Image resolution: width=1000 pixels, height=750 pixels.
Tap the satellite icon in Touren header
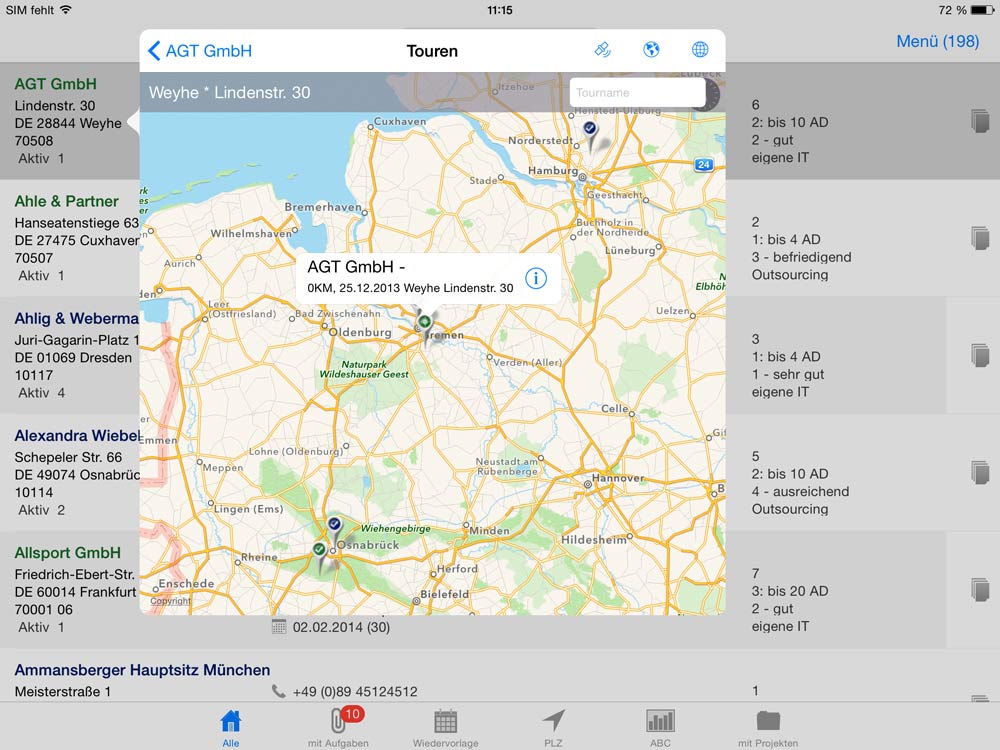coord(603,50)
